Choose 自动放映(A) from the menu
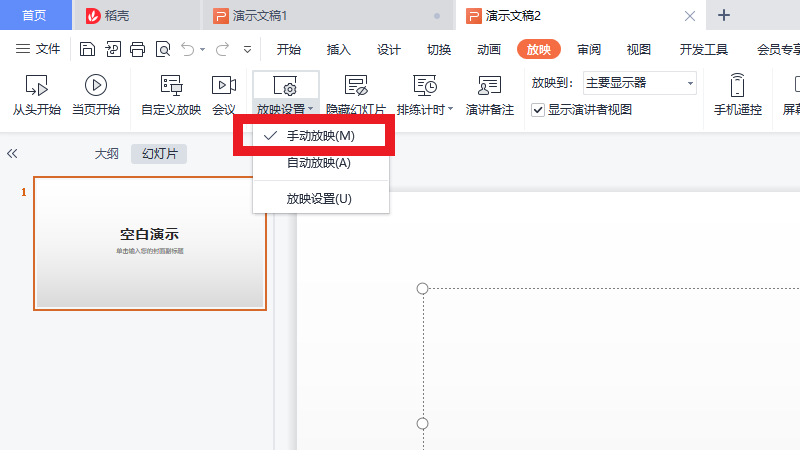The height and width of the screenshot is (450, 800). pyautogui.click(x=318, y=163)
